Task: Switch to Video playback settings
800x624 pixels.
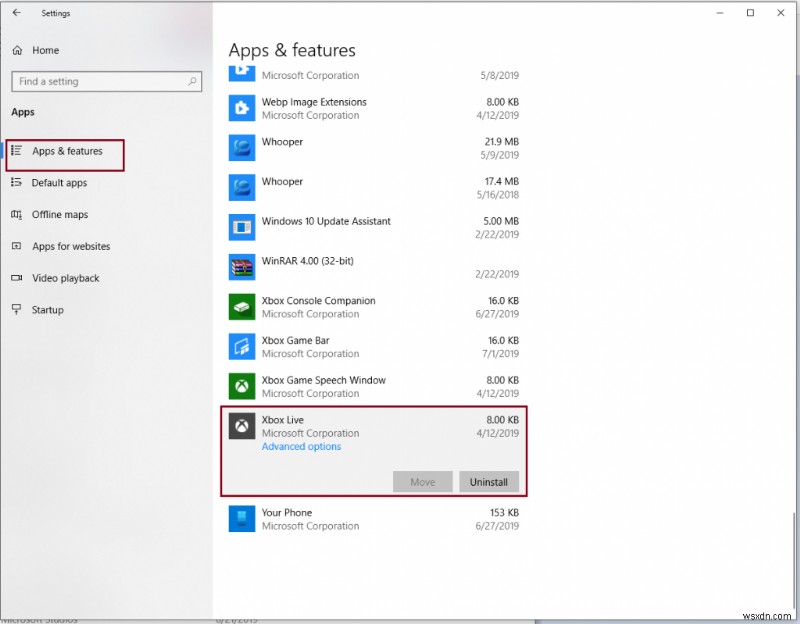Action: point(65,278)
